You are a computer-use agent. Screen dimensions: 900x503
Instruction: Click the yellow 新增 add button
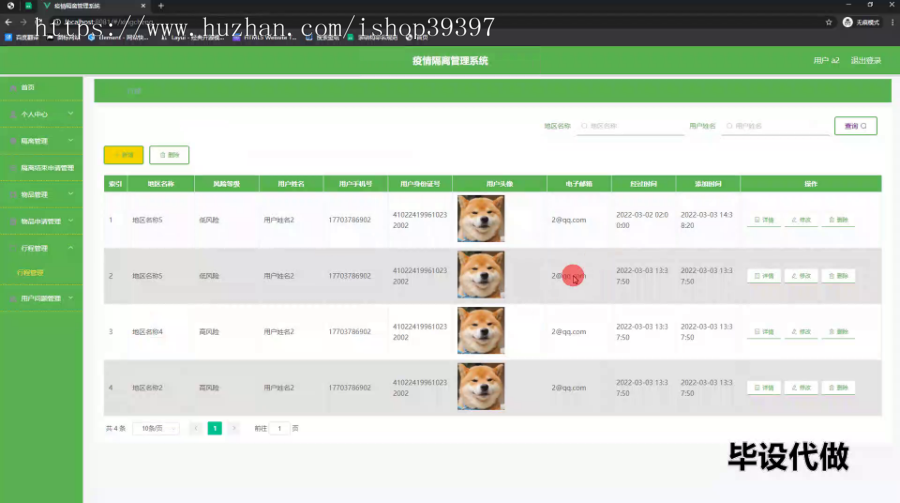123,155
